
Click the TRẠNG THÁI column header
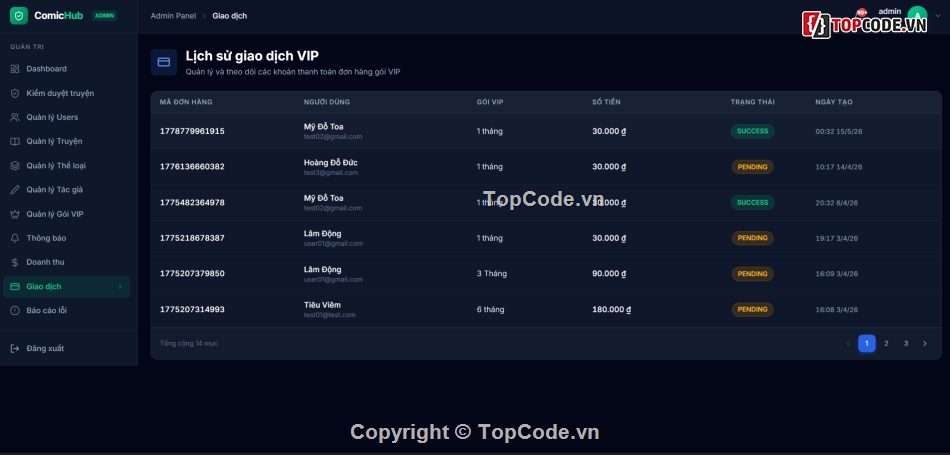pyautogui.click(x=752, y=102)
